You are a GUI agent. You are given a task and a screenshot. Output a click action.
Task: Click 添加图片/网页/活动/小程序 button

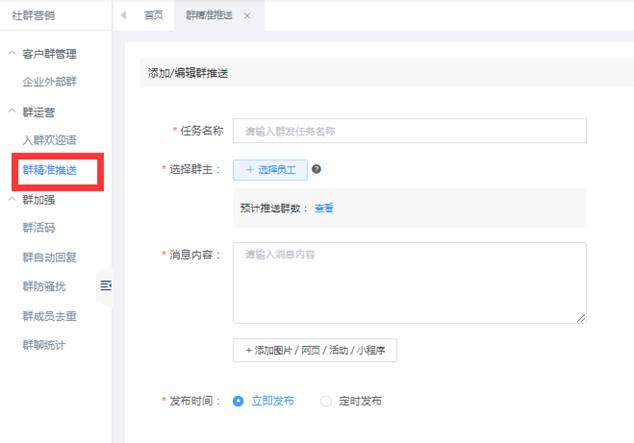(314, 350)
